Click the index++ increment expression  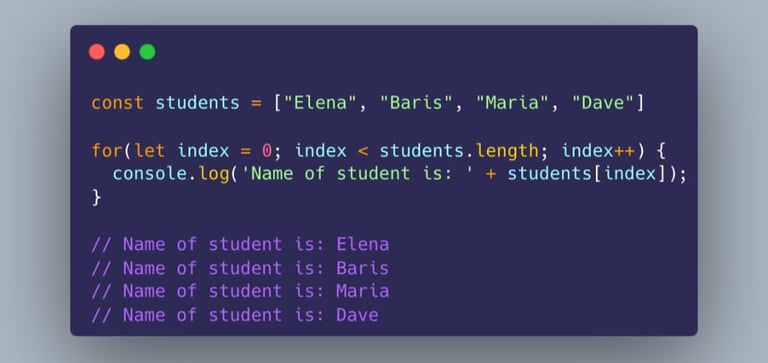pyautogui.click(x=598, y=150)
